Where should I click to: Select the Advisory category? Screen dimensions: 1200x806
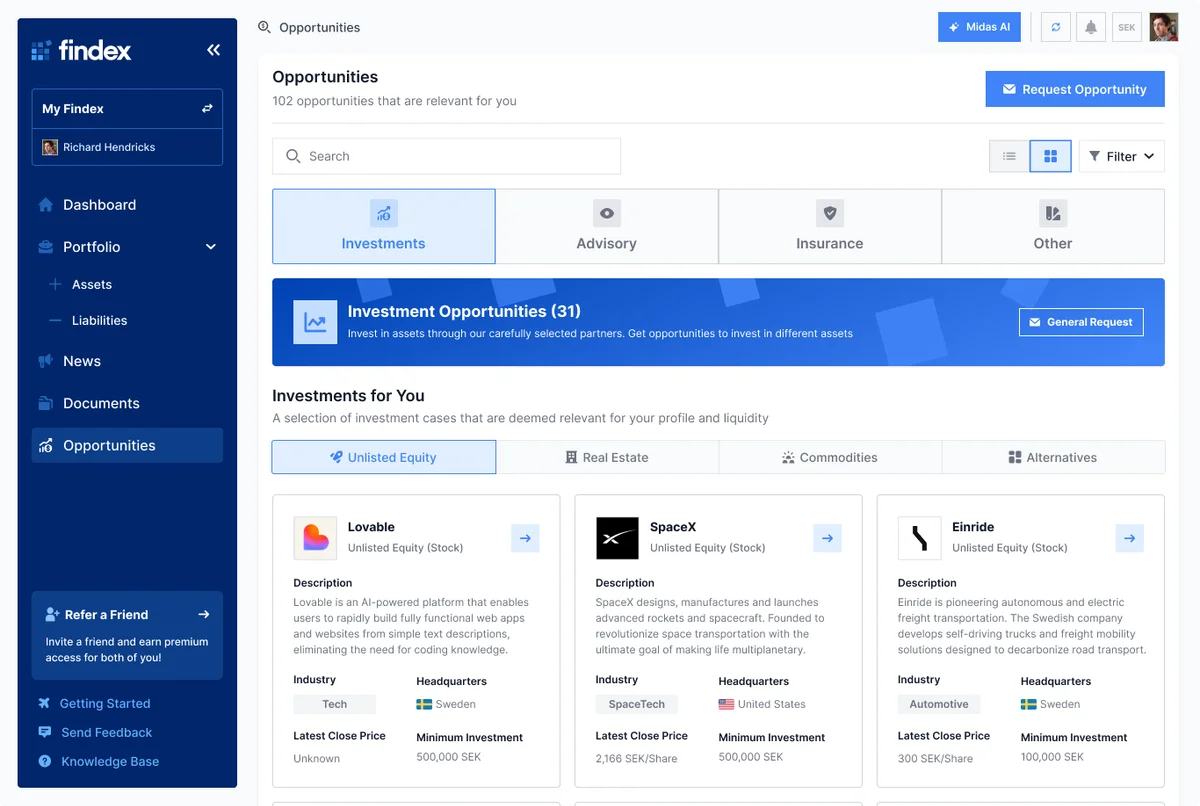606,226
